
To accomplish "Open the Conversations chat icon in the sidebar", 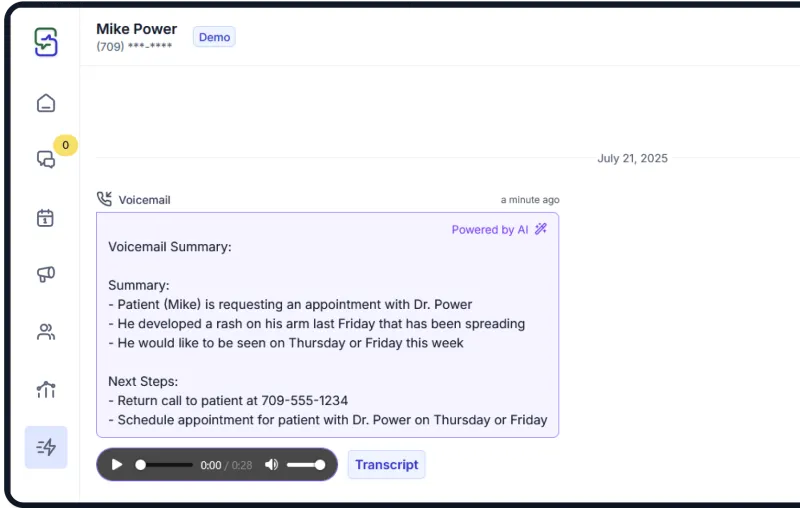I will coord(46,159).
